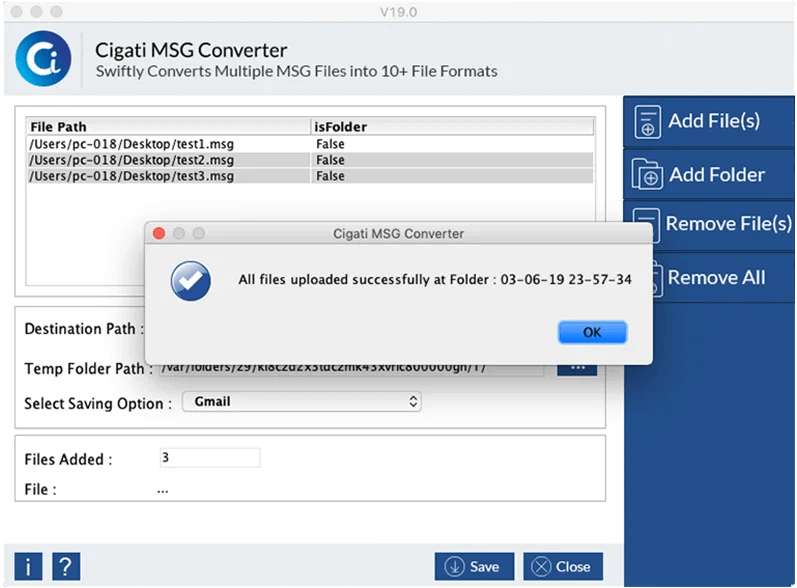Click the Add Folder button
Screen dimensions: 797x588
pyautogui.click(x=709, y=174)
